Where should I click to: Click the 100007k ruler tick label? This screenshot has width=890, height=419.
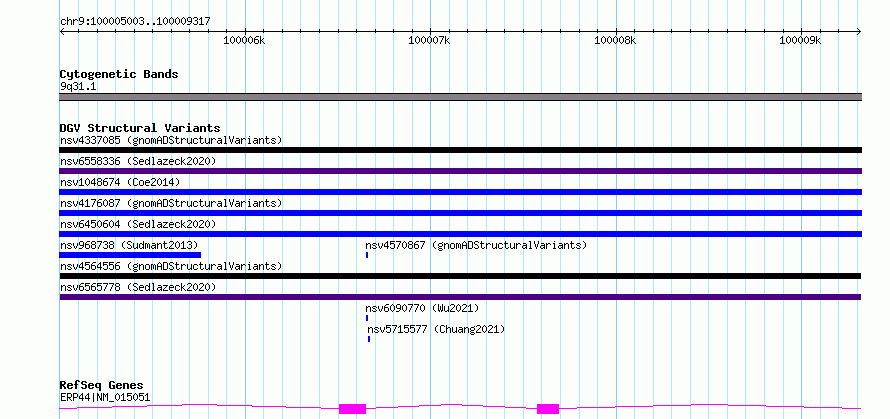pos(430,40)
